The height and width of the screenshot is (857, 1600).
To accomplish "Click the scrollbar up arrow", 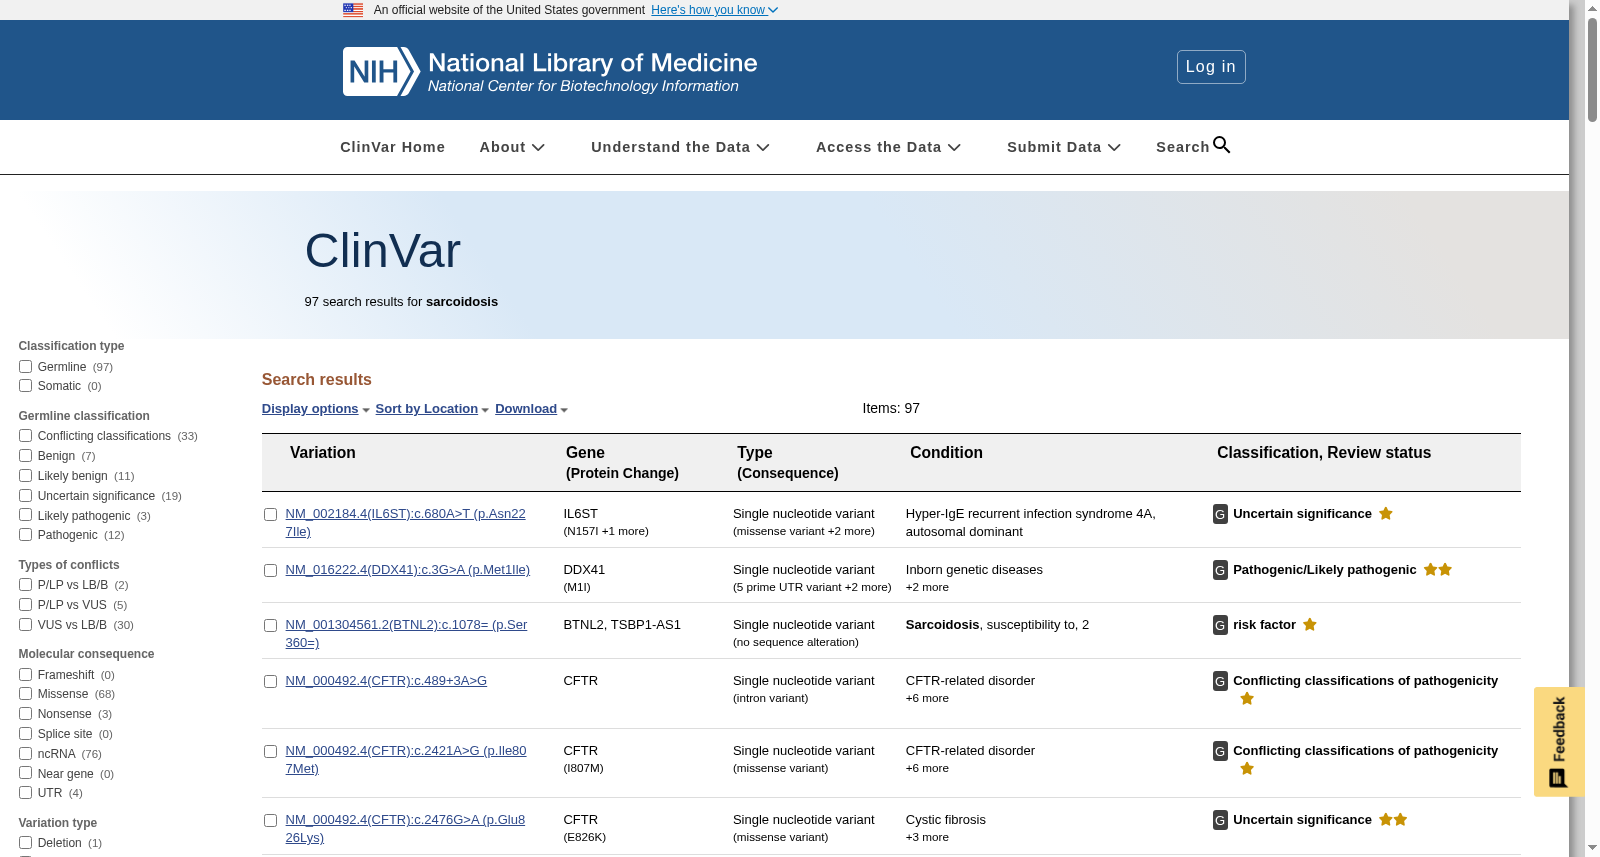I will tap(1592, 8).
